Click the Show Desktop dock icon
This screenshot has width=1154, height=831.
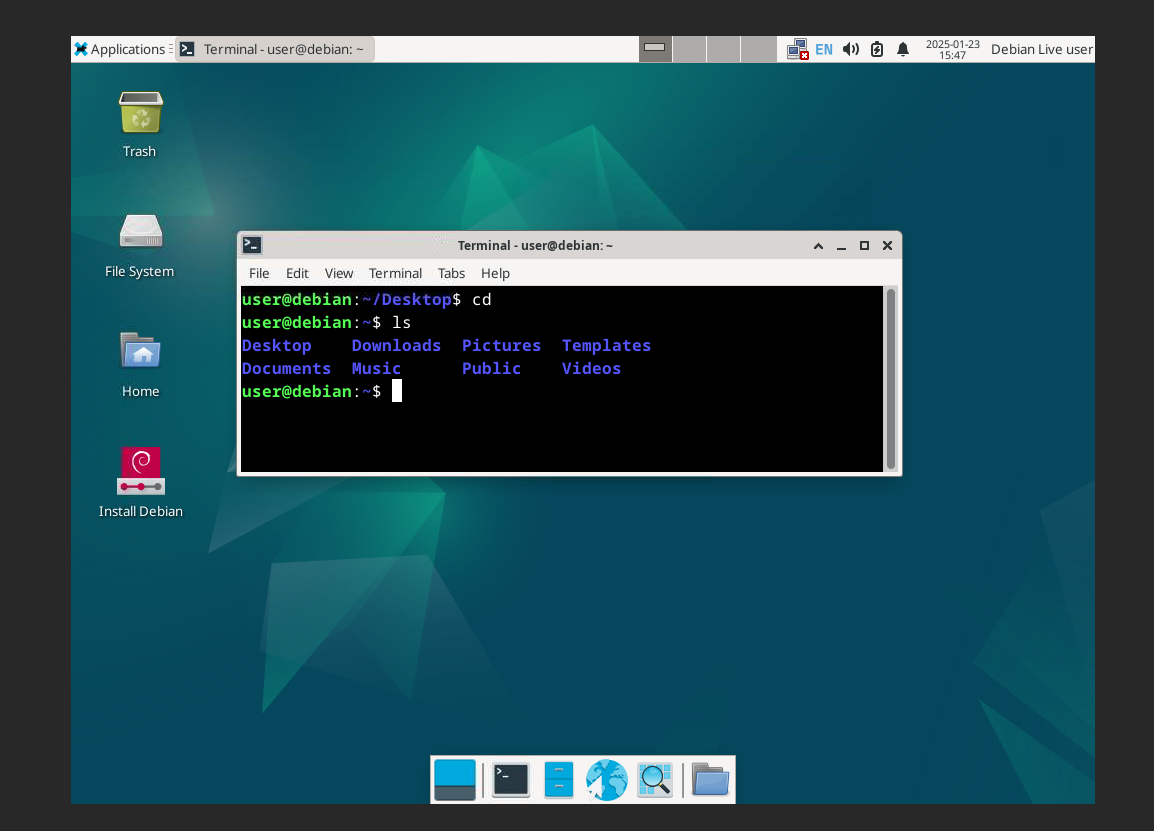[x=455, y=779]
